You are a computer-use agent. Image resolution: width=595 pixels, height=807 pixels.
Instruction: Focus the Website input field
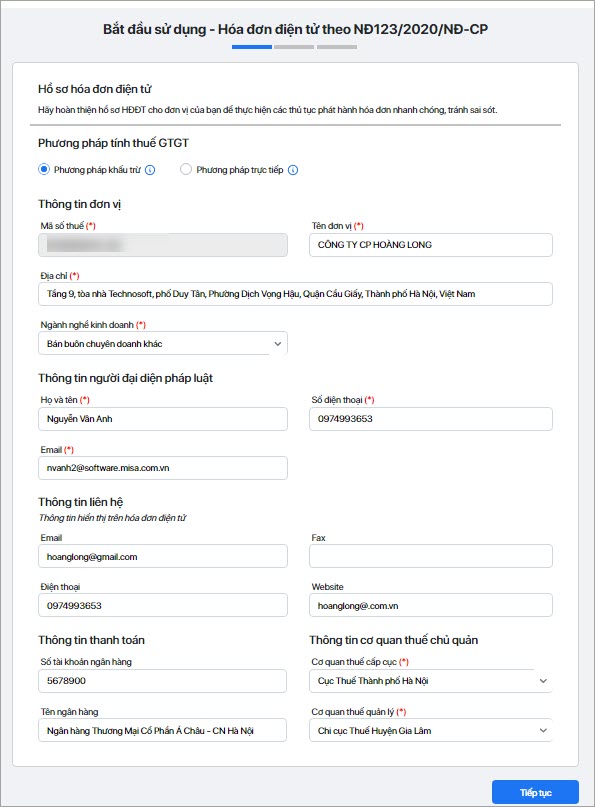tap(431, 605)
